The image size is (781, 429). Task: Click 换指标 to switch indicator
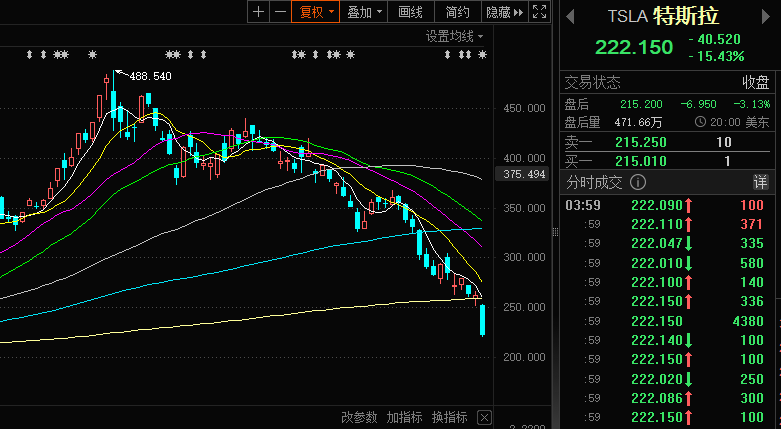tap(449, 417)
